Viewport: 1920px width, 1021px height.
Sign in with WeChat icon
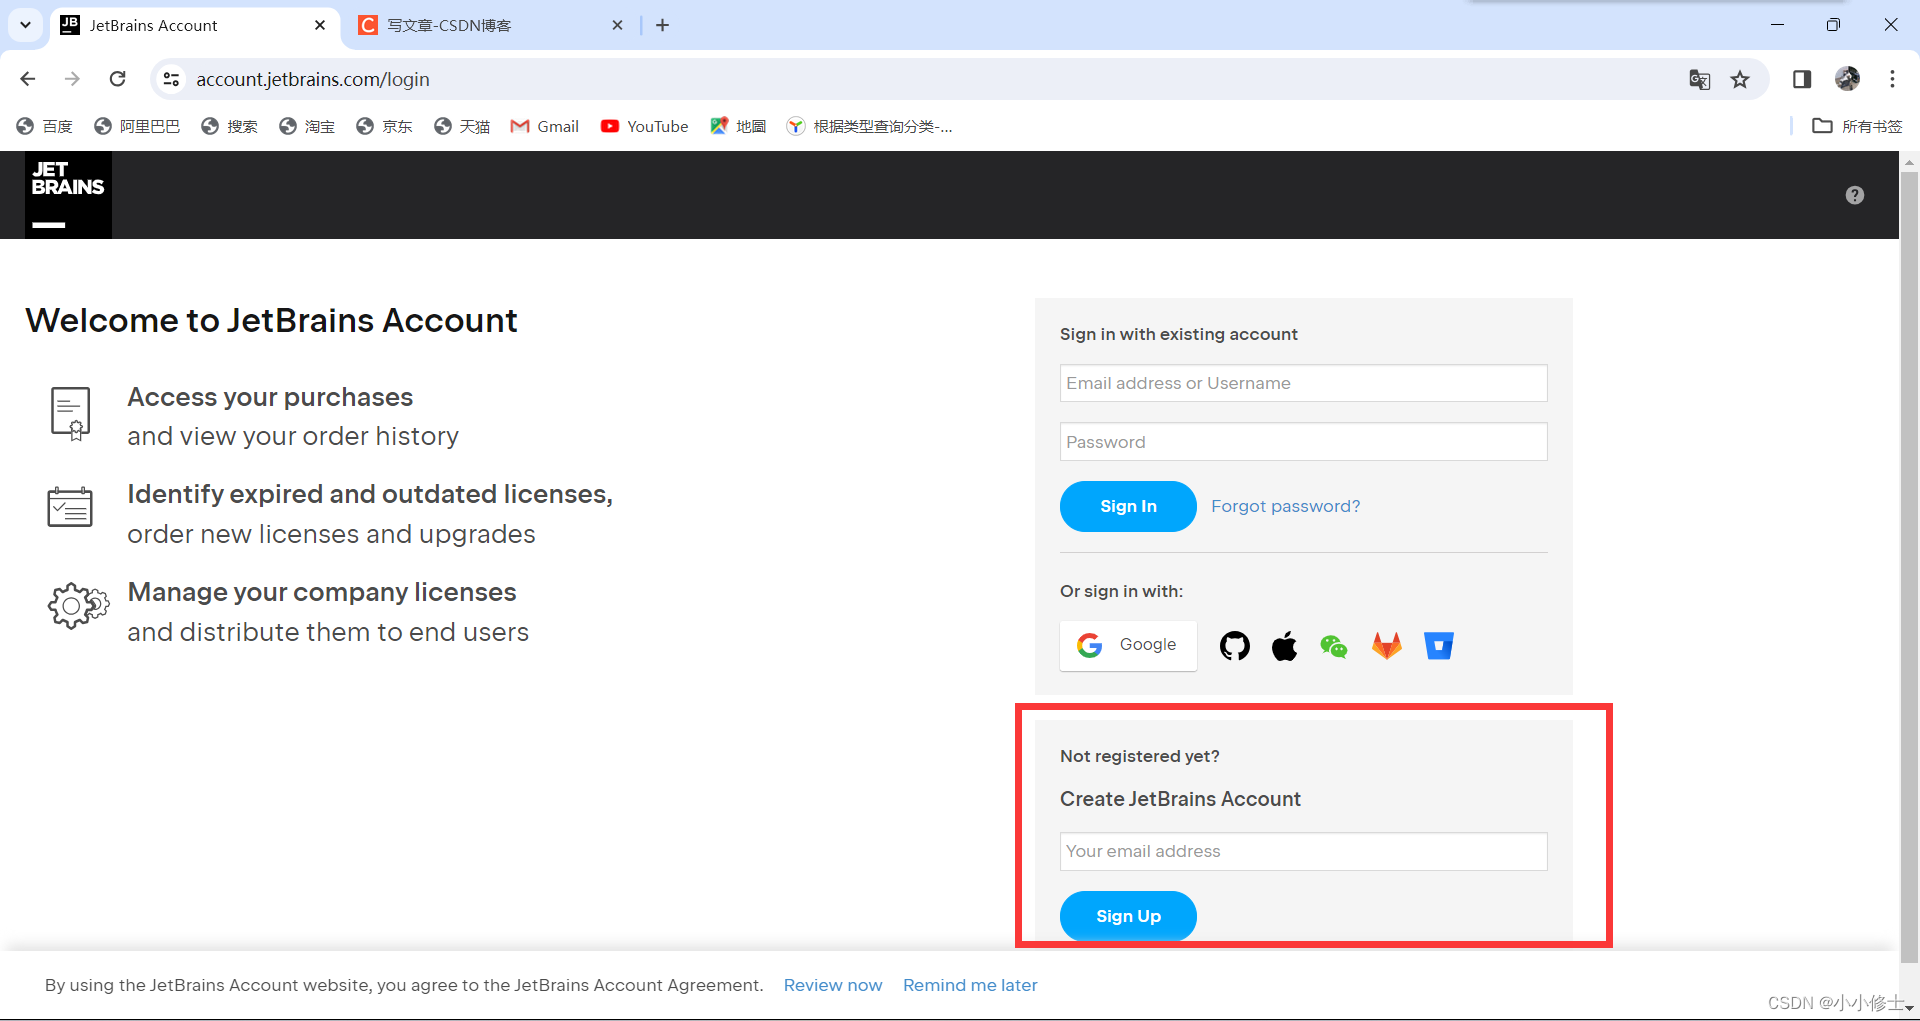pos(1334,647)
